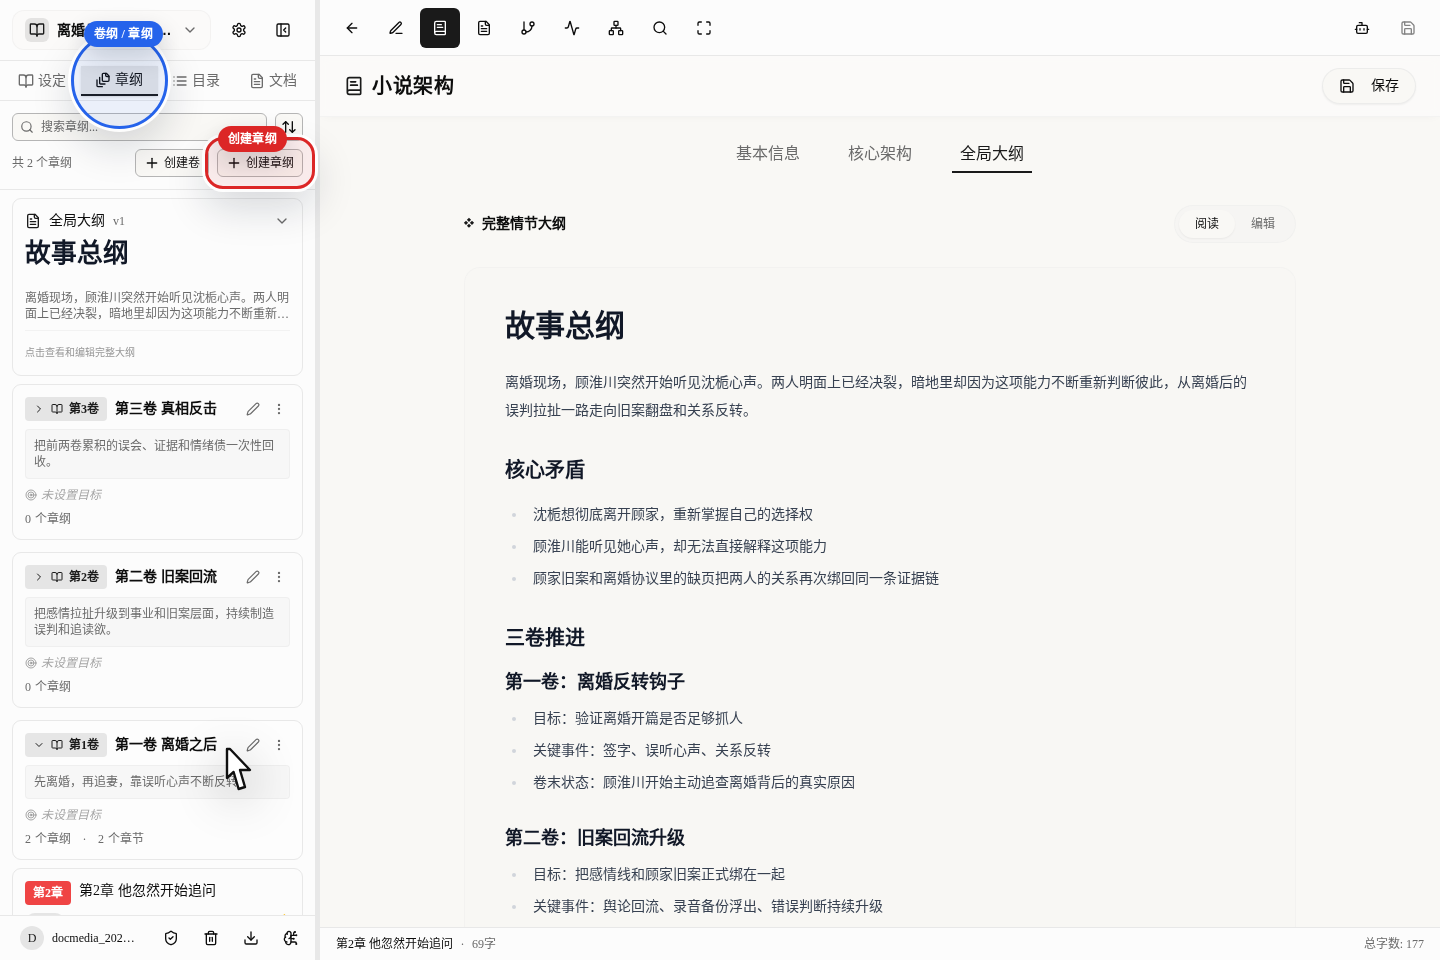Viewport: 1440px width, 960px height.
Task: Open the novel selector dropdown chevron
Action: [x=190, y=30]
